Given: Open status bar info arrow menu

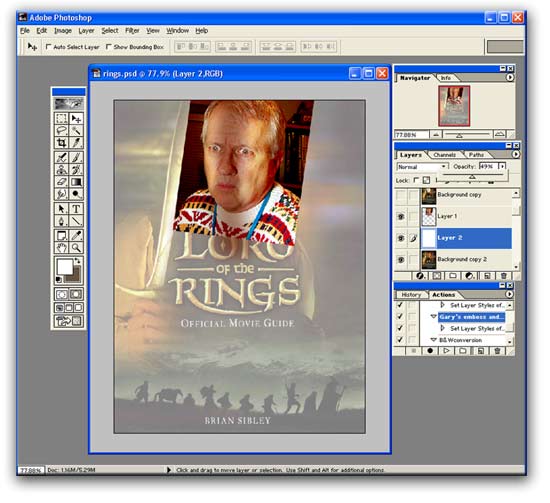Looking at the screenshot, I should click(x=168, y=470).
